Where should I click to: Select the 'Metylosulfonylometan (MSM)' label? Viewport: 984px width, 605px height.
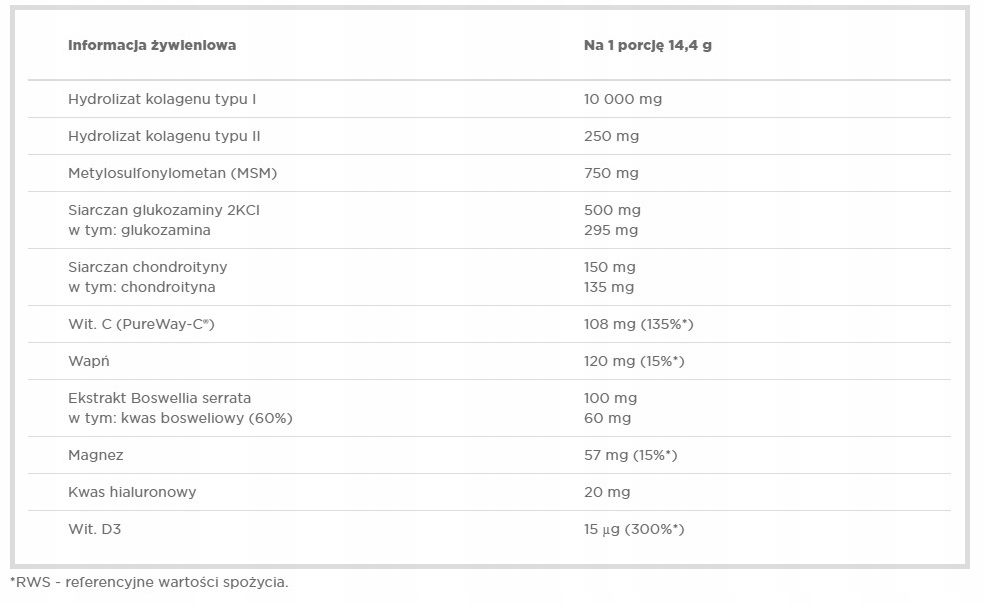pyautogui.click(x=172, y=173)
